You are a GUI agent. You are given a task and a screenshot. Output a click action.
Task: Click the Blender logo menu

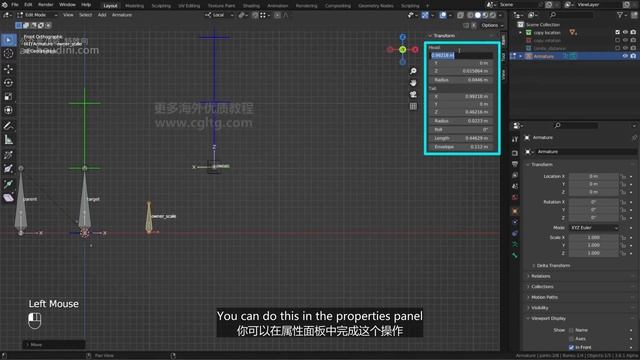pos(4,5)
